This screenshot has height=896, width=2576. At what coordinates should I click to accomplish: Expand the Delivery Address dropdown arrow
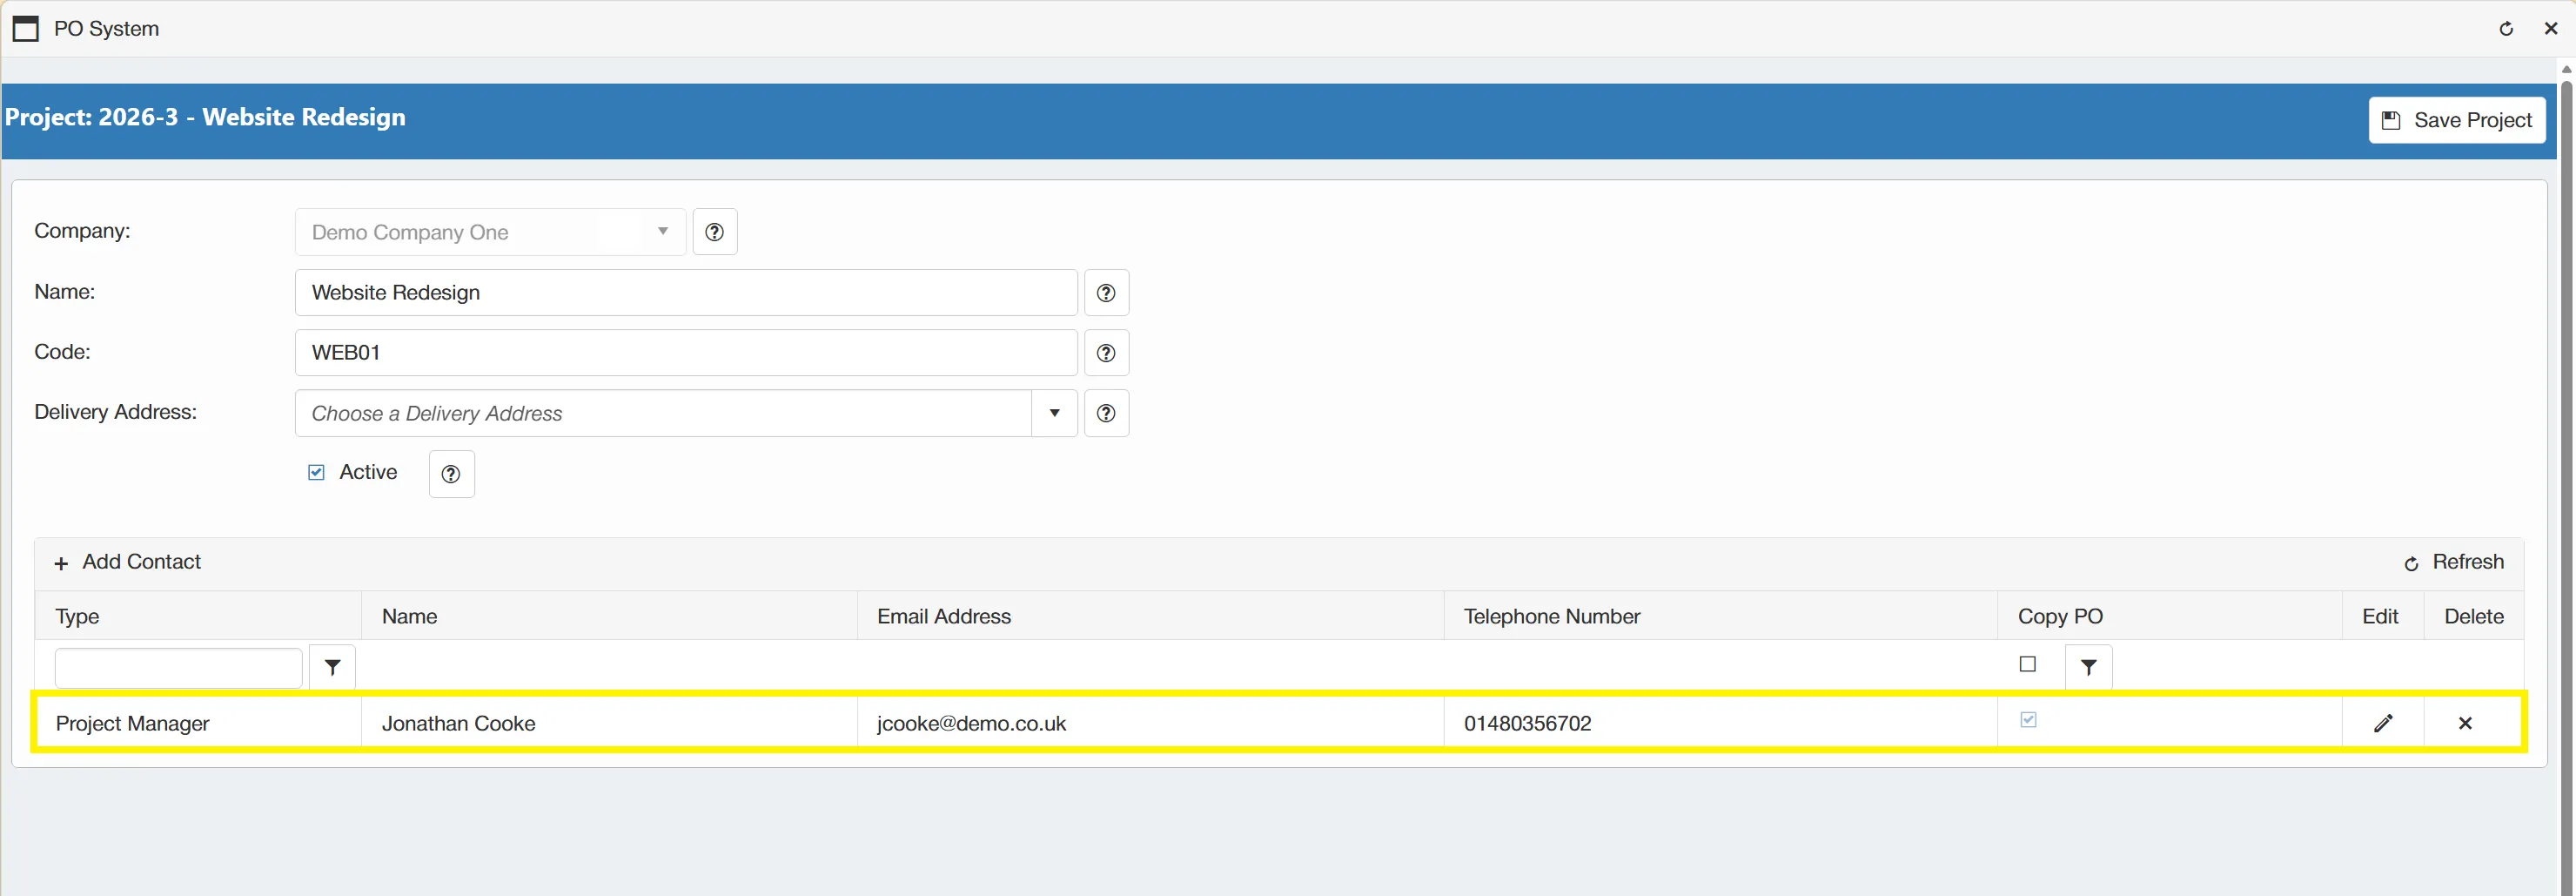click(1054, 413)
